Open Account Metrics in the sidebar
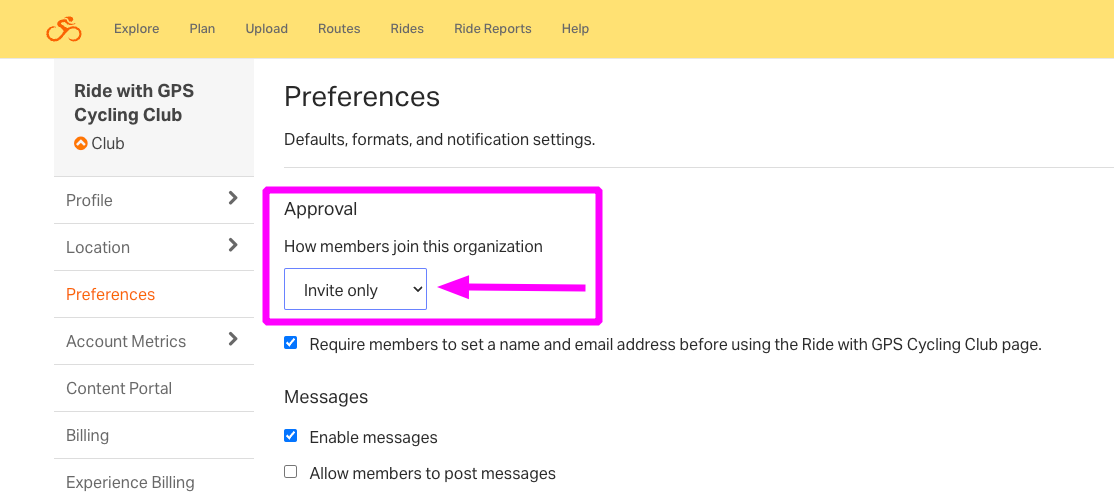 click(x=126, y=341)
